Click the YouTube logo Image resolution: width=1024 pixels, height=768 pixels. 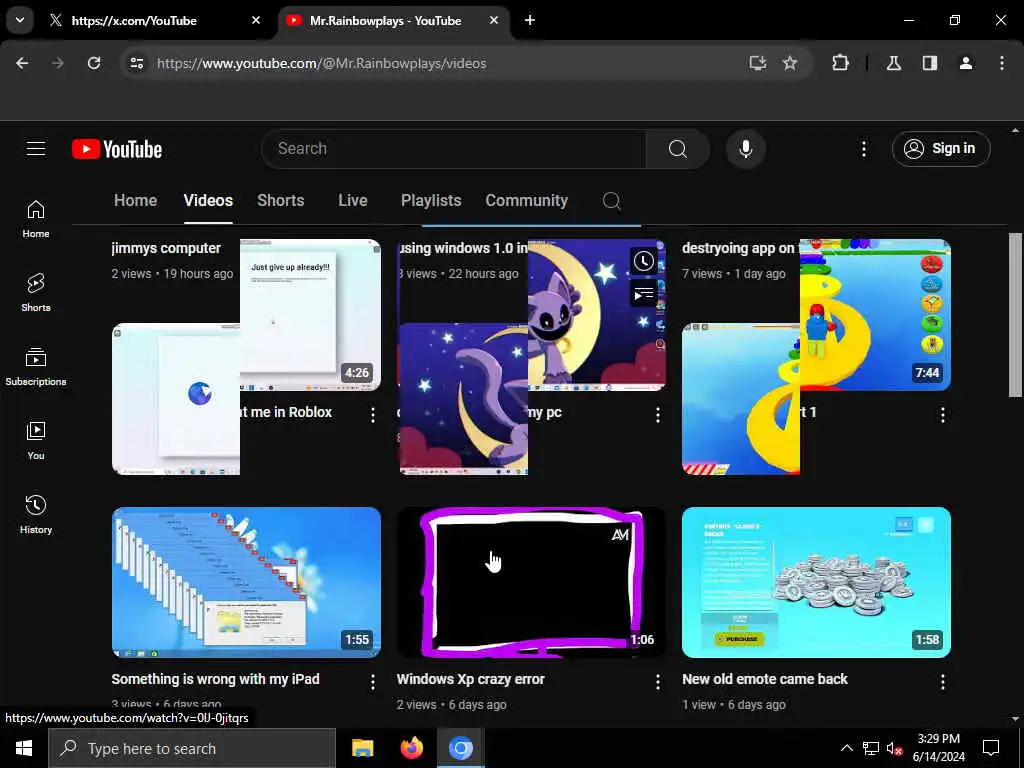point(117,149)
